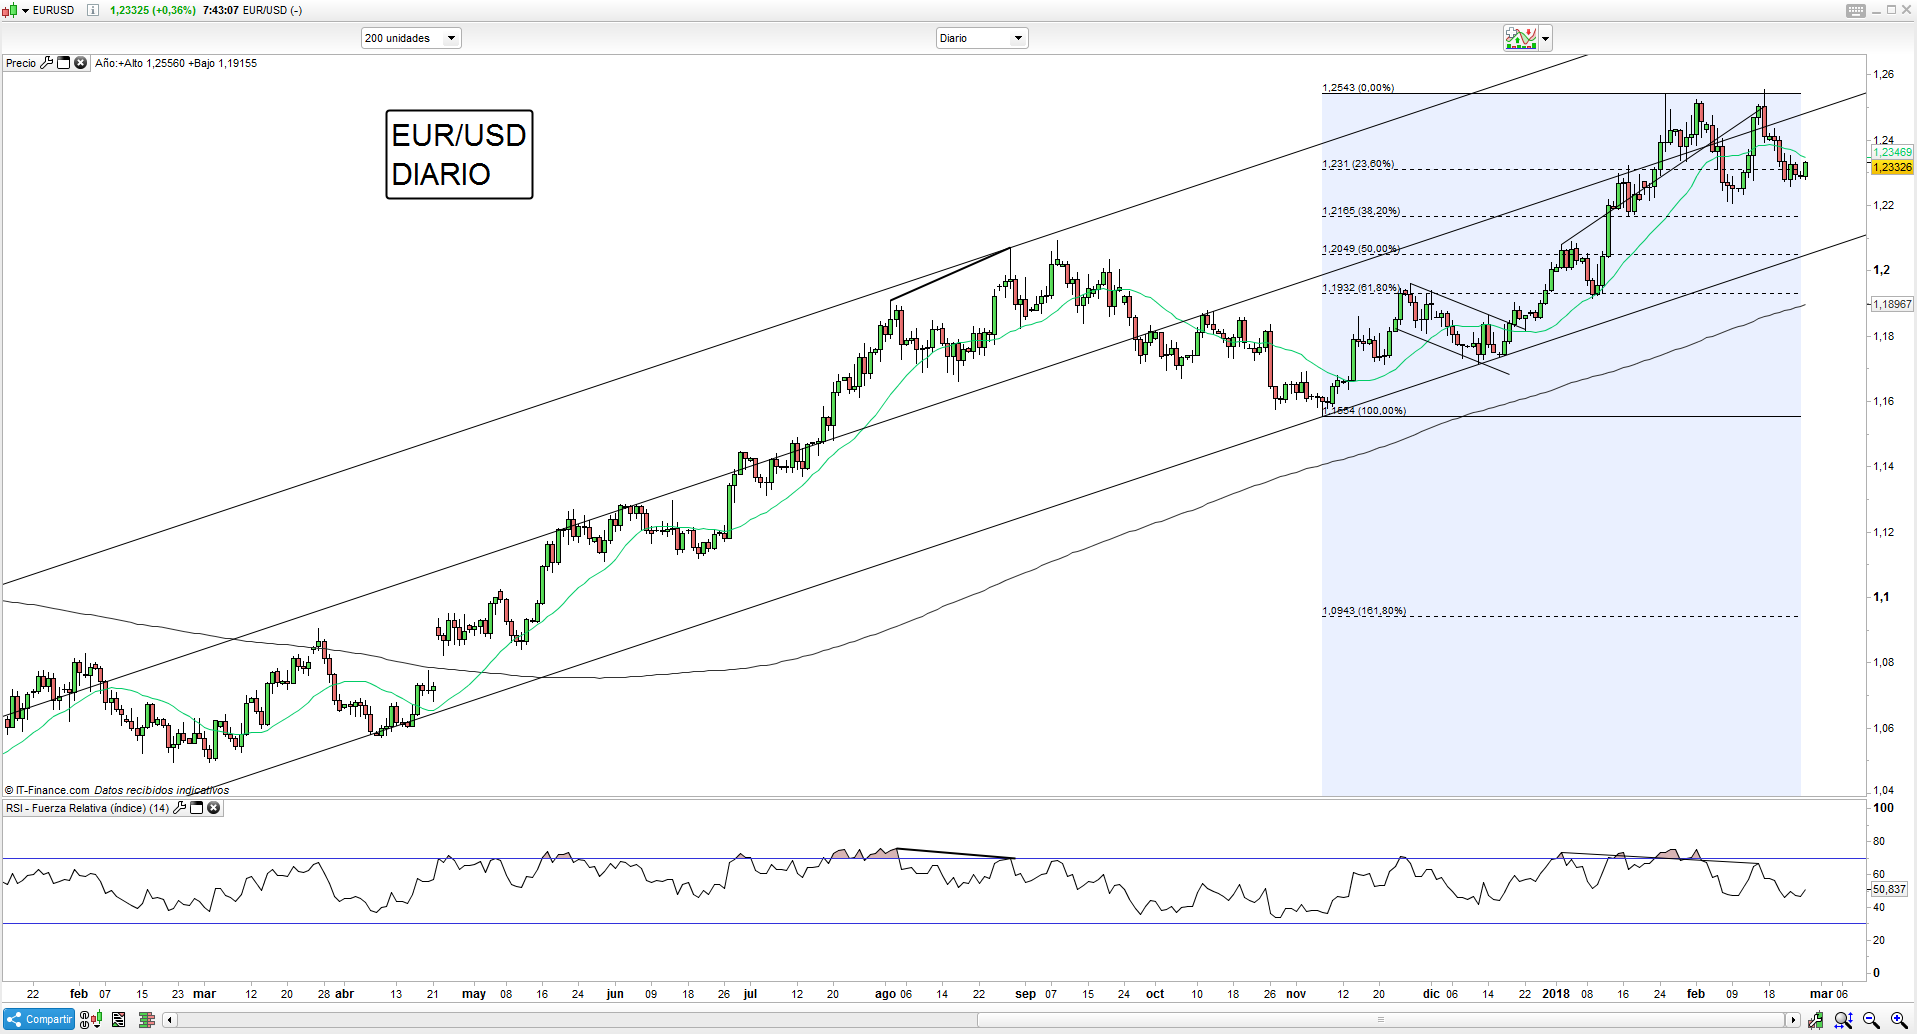
Task: Open the EURUSD symbol dropdown arrow
Action: click(25, 10)
